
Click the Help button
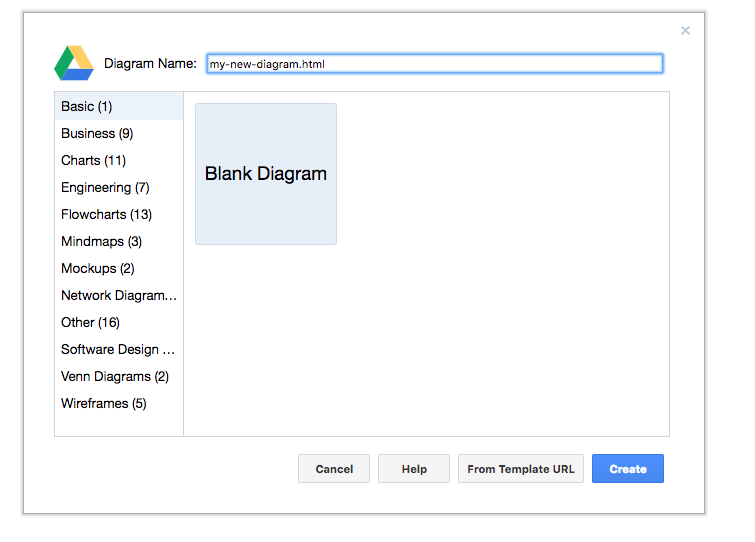click(x=414, y=469)
